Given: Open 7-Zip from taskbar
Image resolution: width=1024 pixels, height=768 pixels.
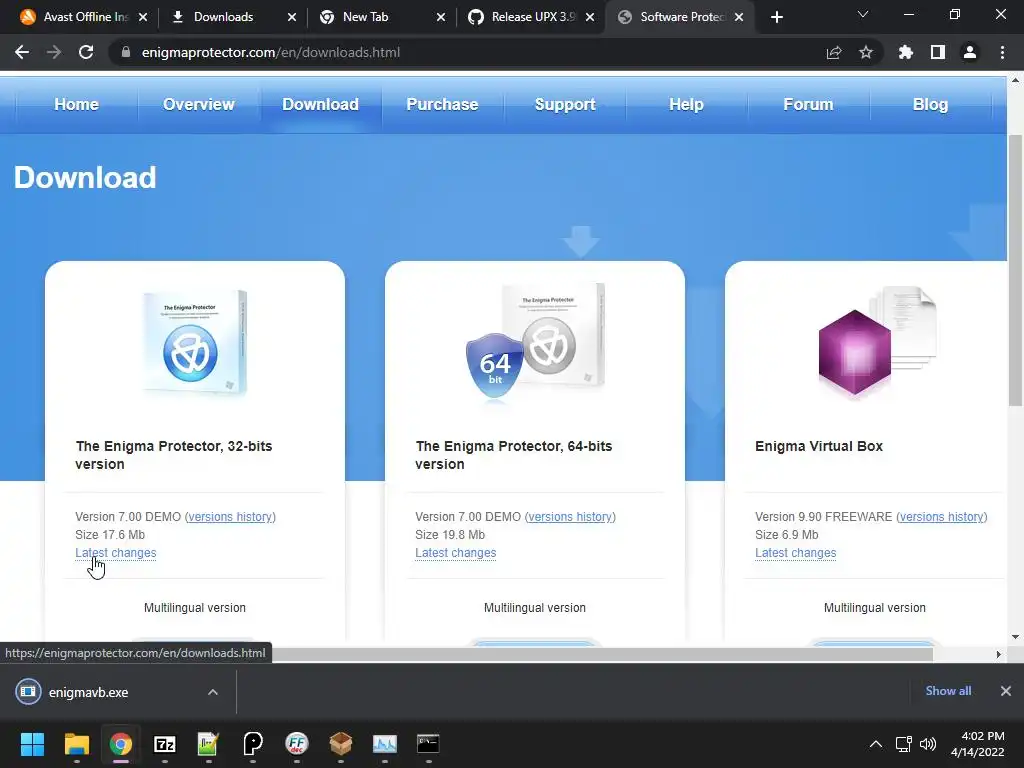Looking at the screenshot, I should tap(165, 744).
